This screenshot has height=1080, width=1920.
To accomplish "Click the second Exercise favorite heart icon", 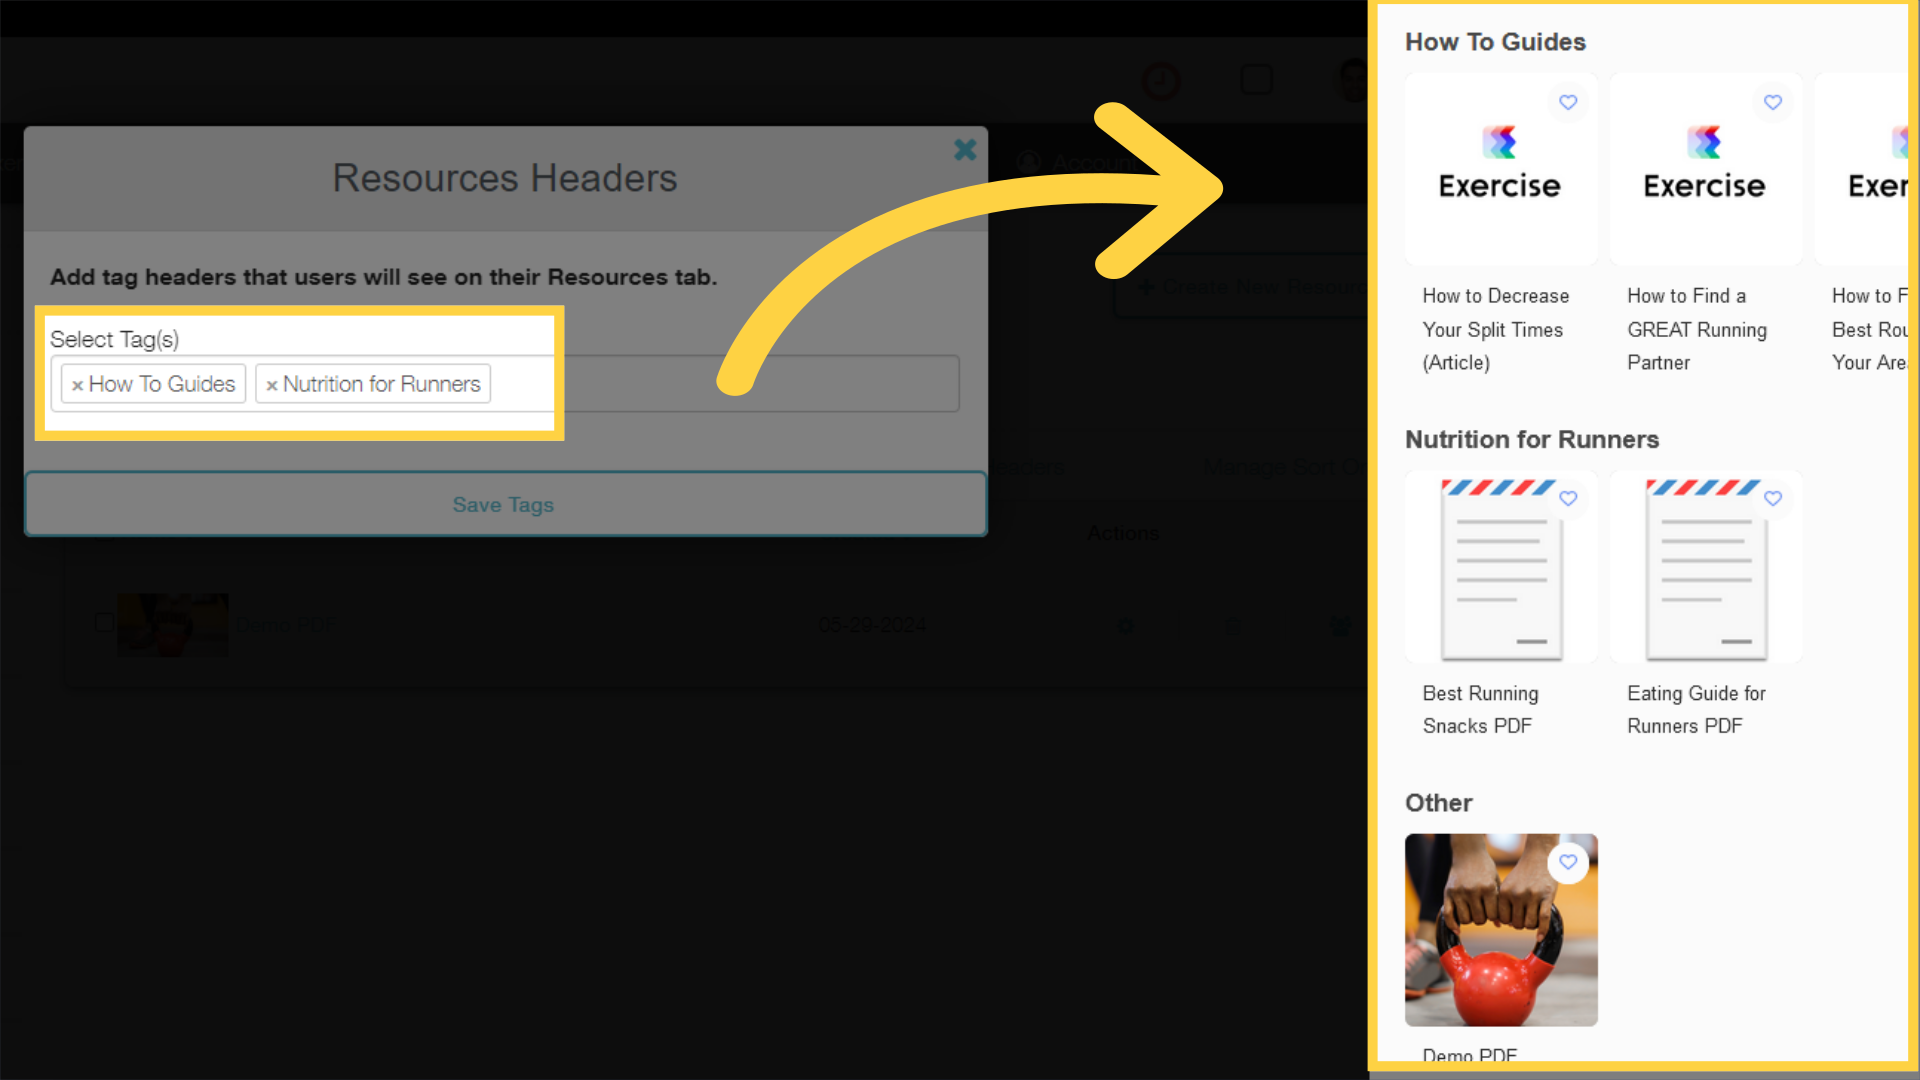I will click(x=1772, y=103).
